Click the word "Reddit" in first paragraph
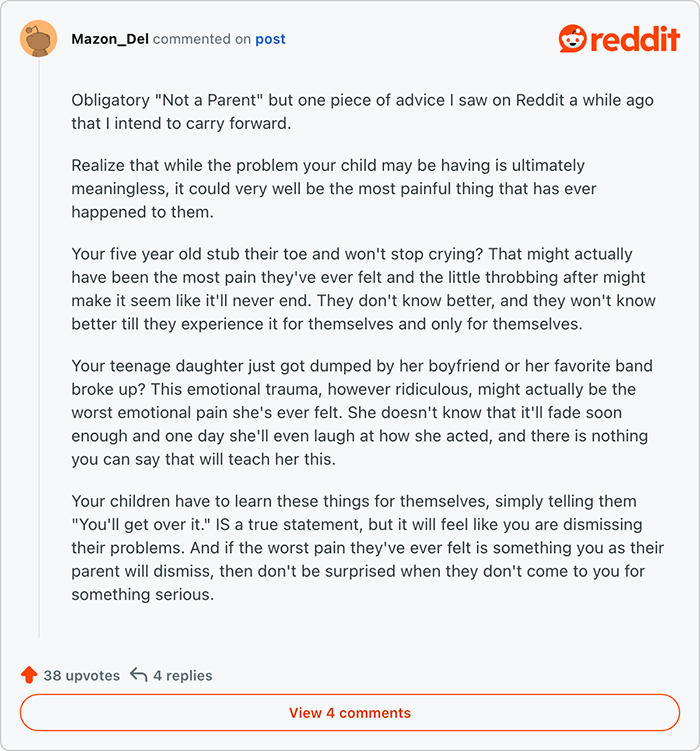 [540, 100]
